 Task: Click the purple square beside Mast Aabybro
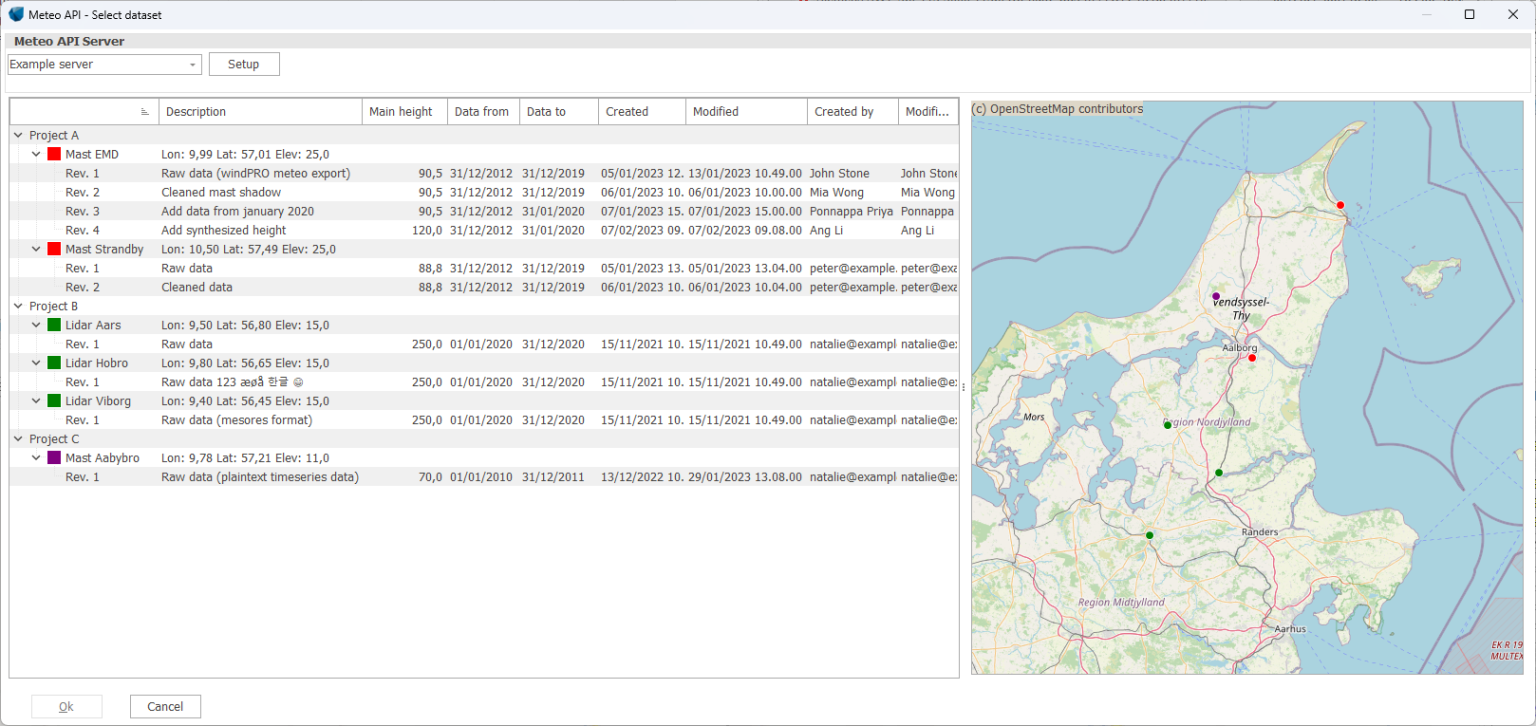(x=53, y=458)
